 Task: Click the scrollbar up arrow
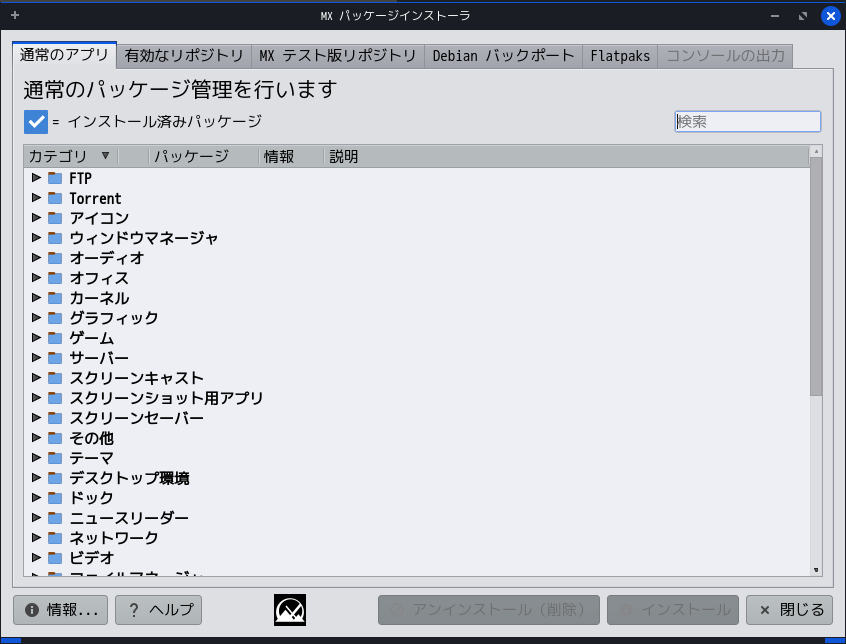816,152
